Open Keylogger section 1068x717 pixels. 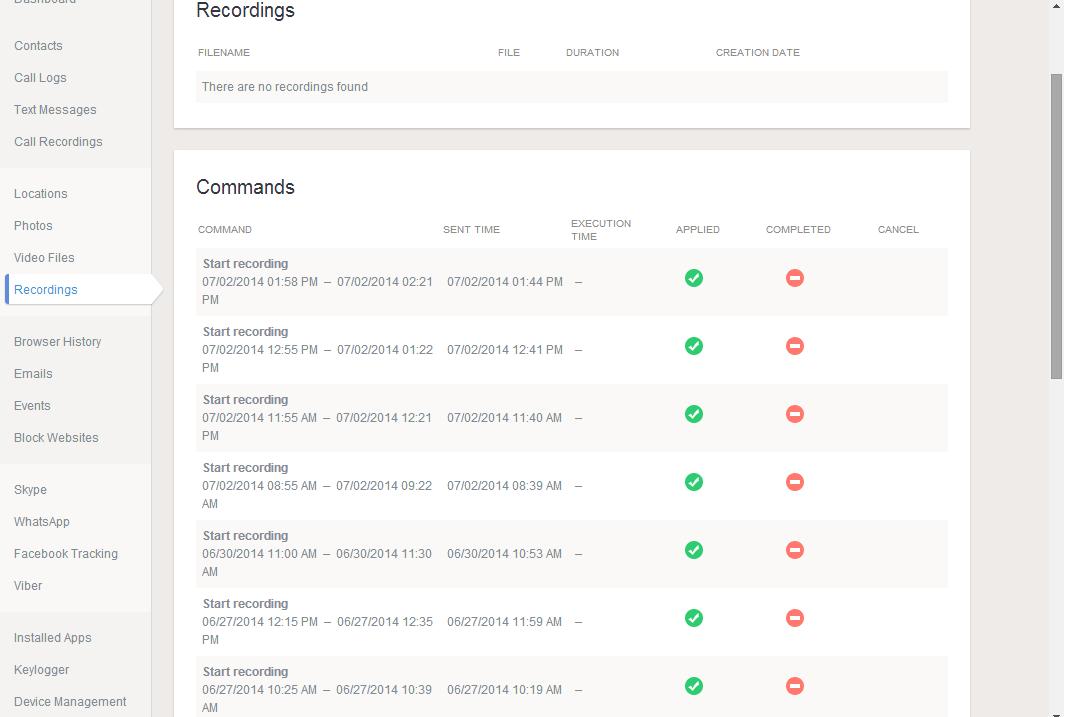[41, 670]
